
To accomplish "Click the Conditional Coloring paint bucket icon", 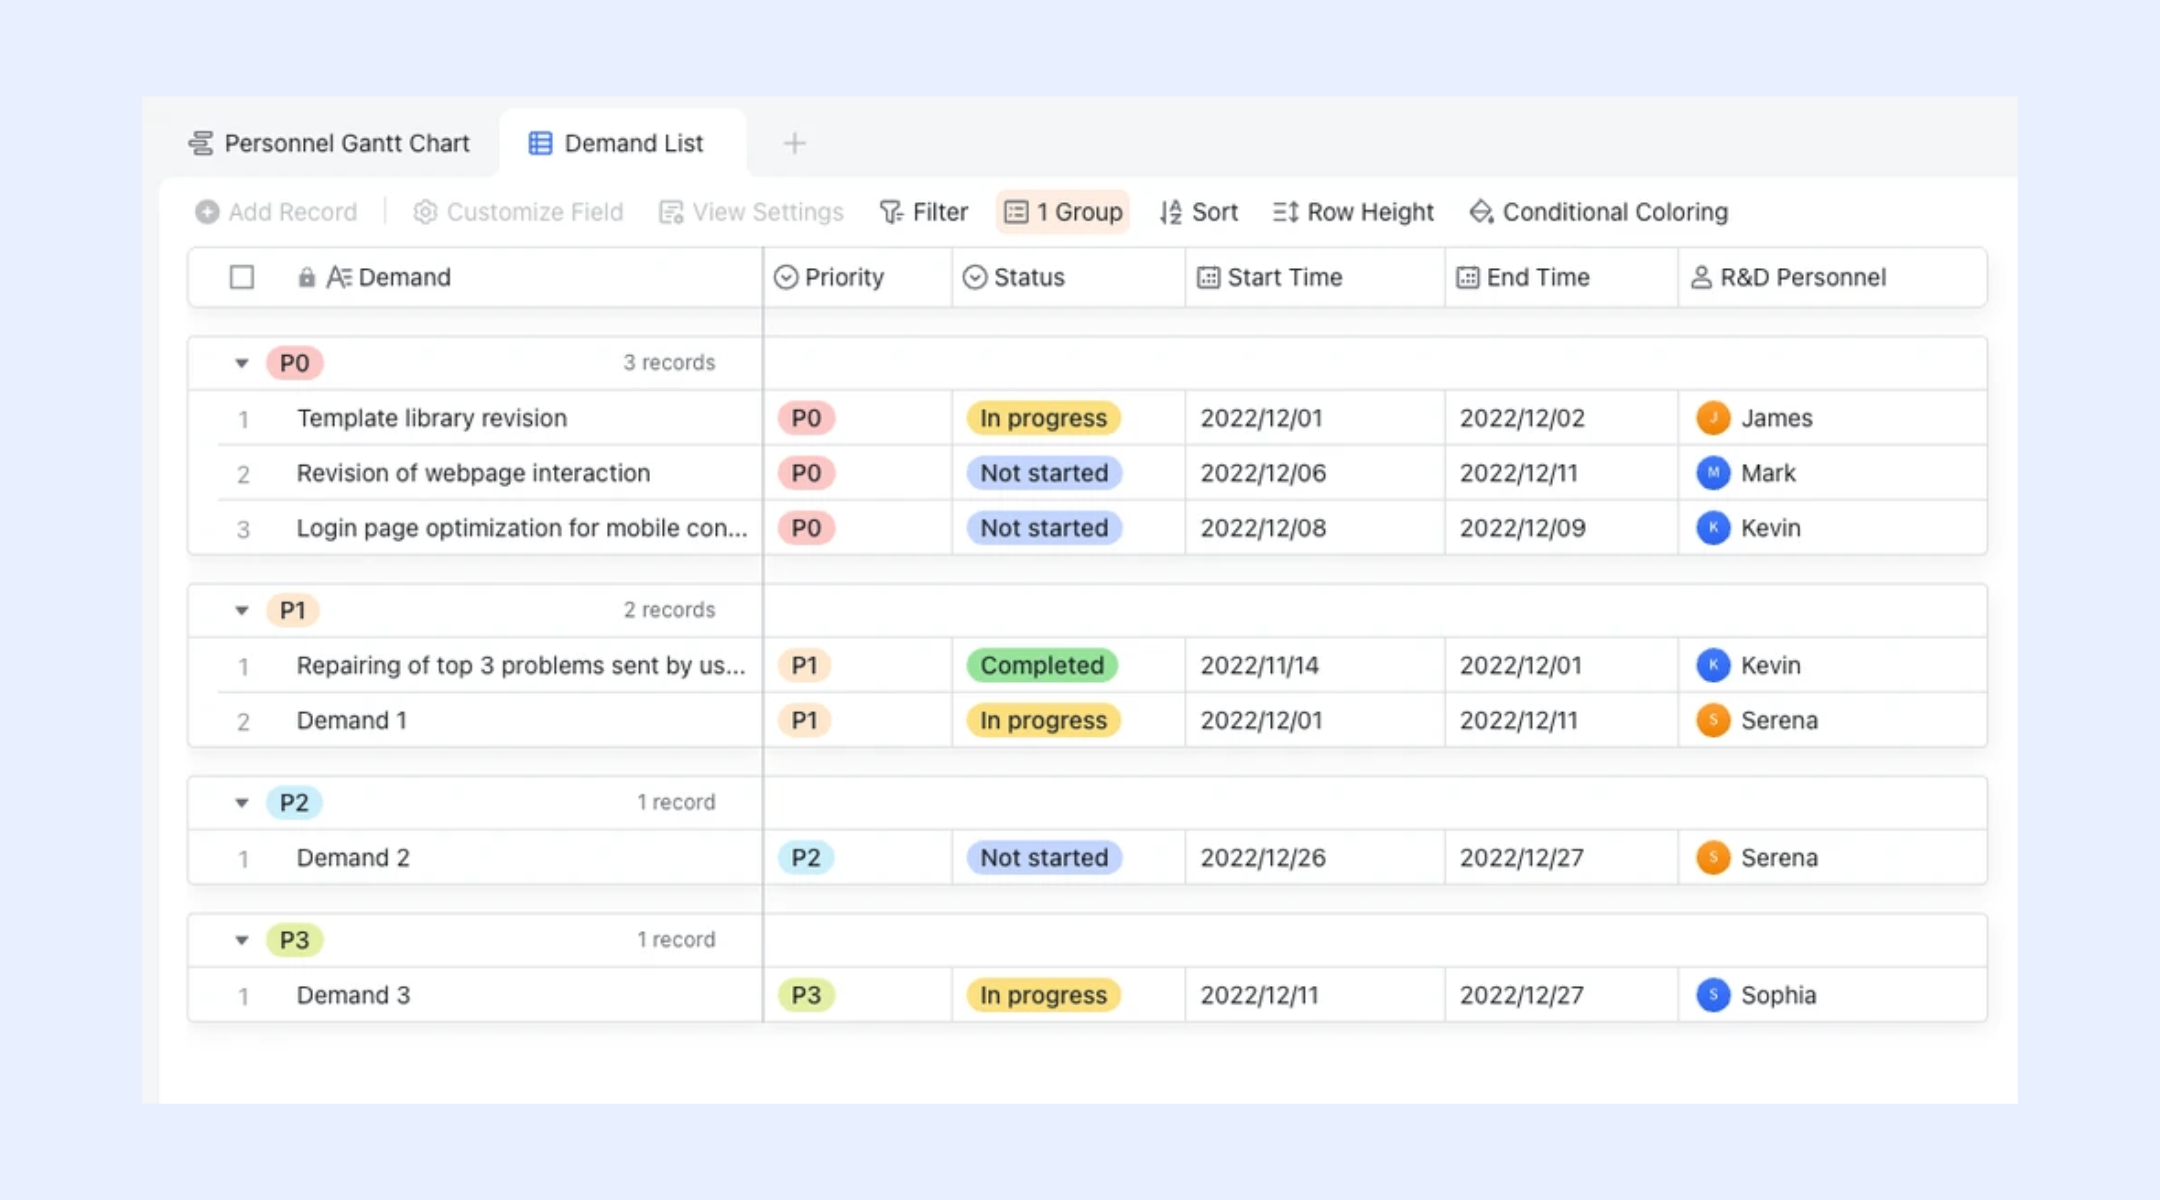I will pos(1481,212).
